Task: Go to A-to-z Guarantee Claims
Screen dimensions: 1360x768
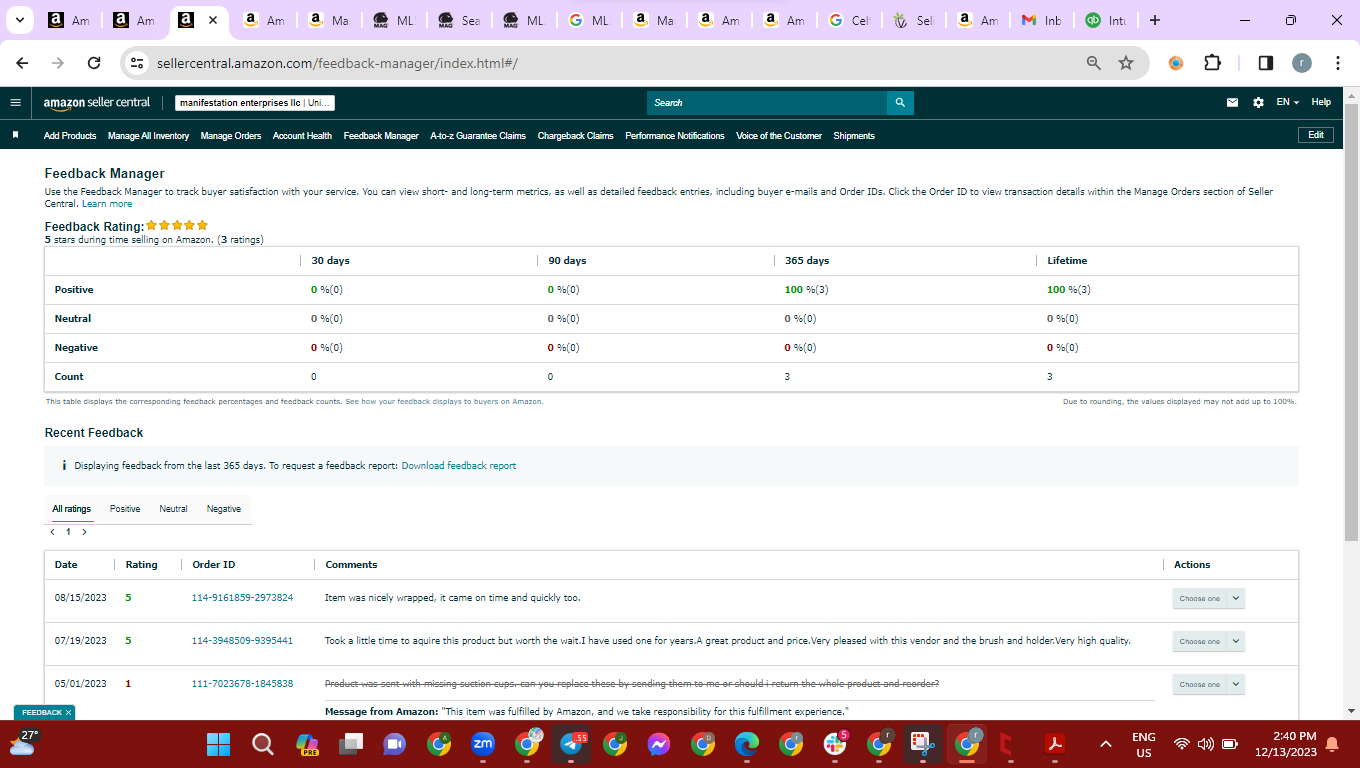Action: click(x=478, y=136)
